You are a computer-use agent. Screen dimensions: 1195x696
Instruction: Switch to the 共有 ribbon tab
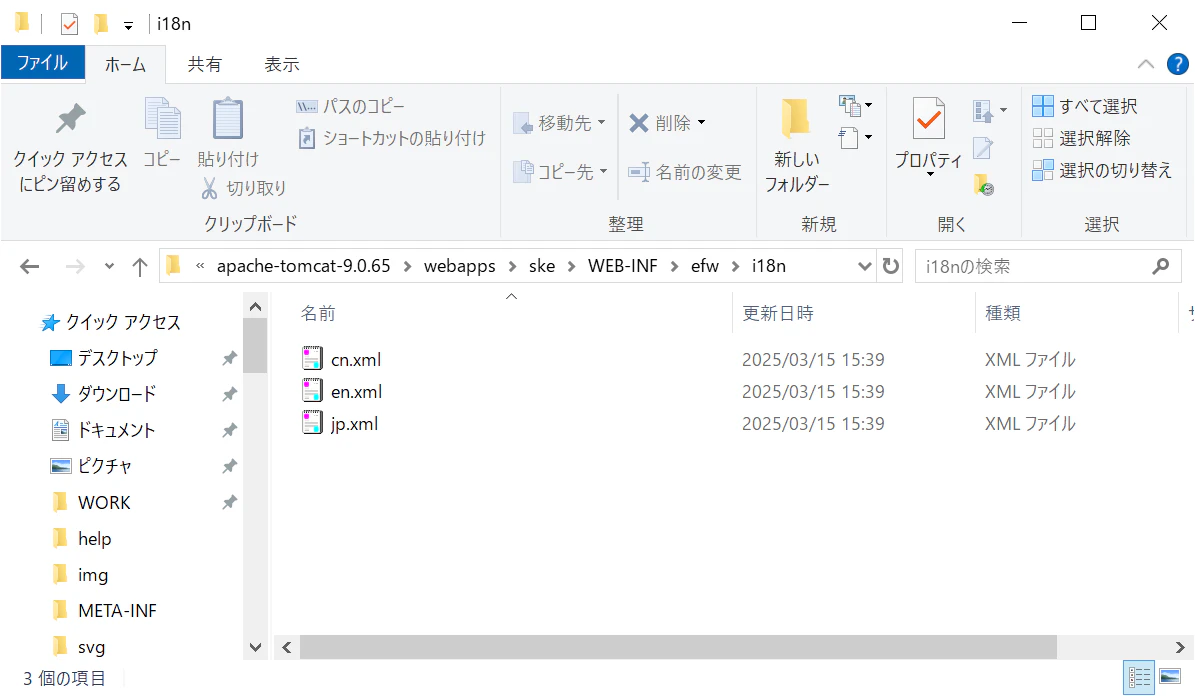204,65
